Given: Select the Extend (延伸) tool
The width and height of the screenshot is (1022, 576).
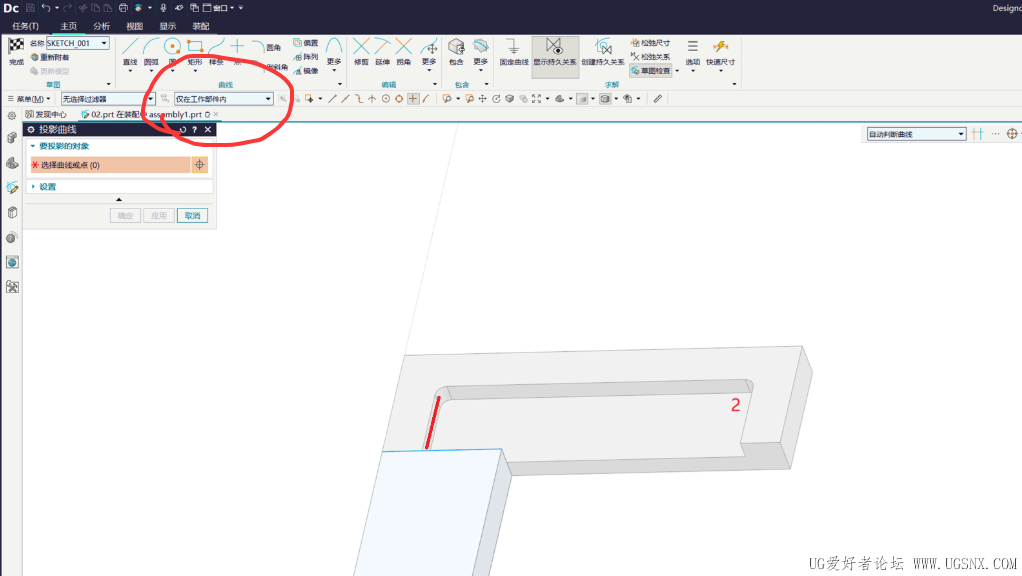Looking at the screenshot, I should pyautogui.click(x=383, y=51).
